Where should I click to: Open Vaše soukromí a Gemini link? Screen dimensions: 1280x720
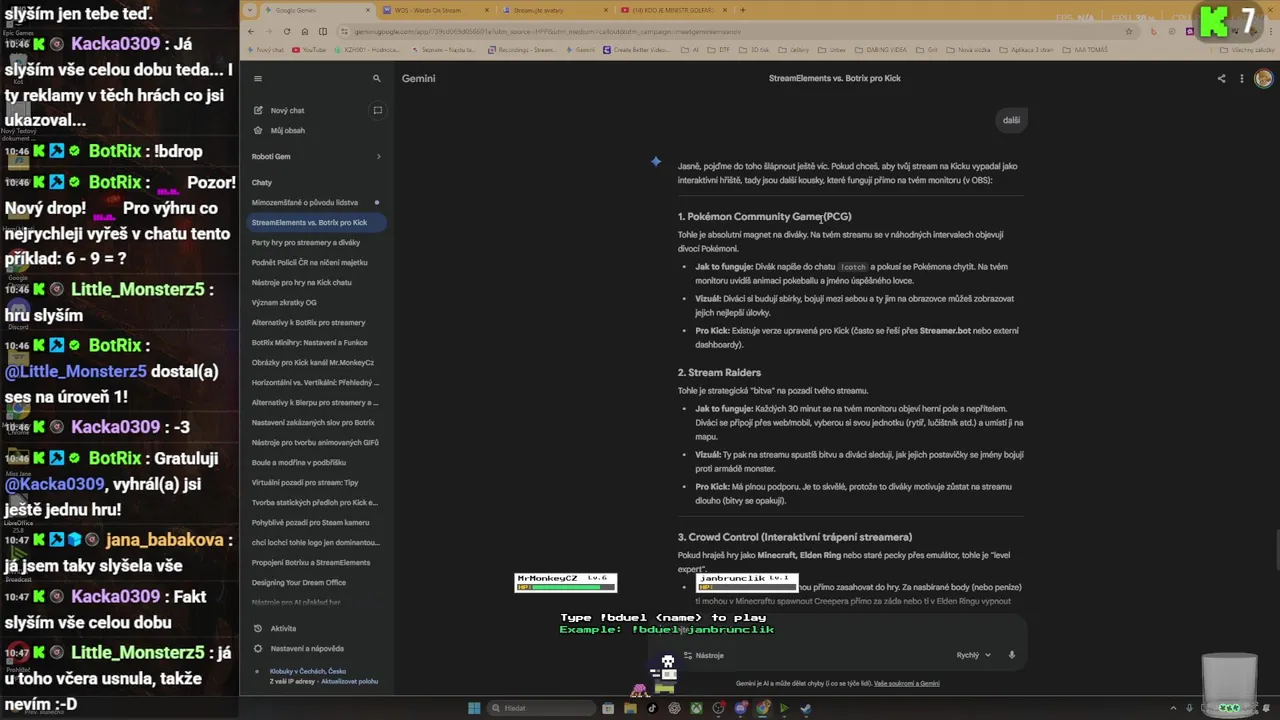click(907, 683)
